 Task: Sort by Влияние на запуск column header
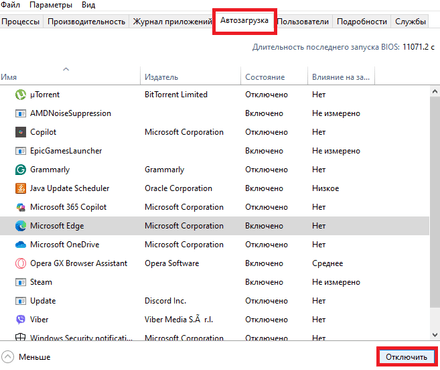pos(341,77)
